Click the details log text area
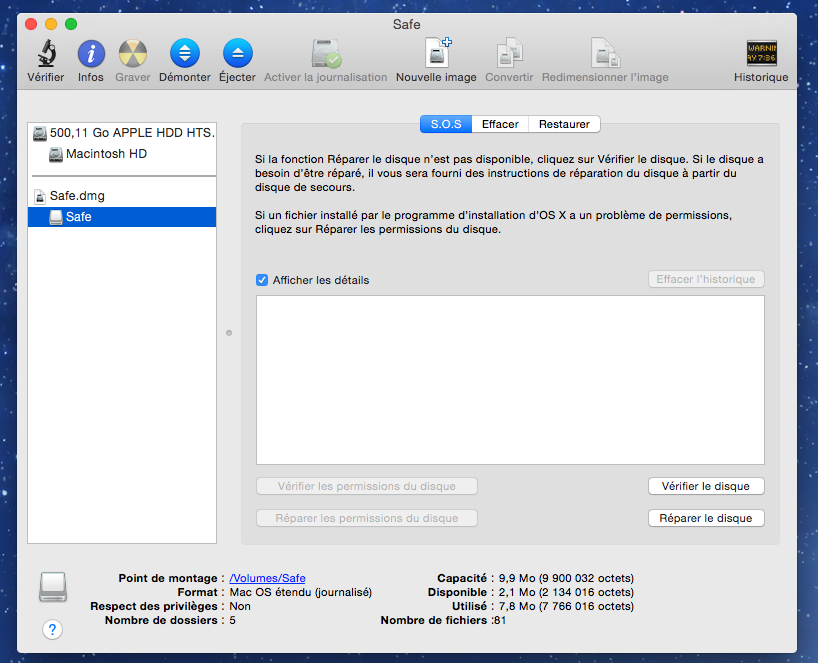The width and height of the screenshot is (818, 663). (x=510, y=380)
